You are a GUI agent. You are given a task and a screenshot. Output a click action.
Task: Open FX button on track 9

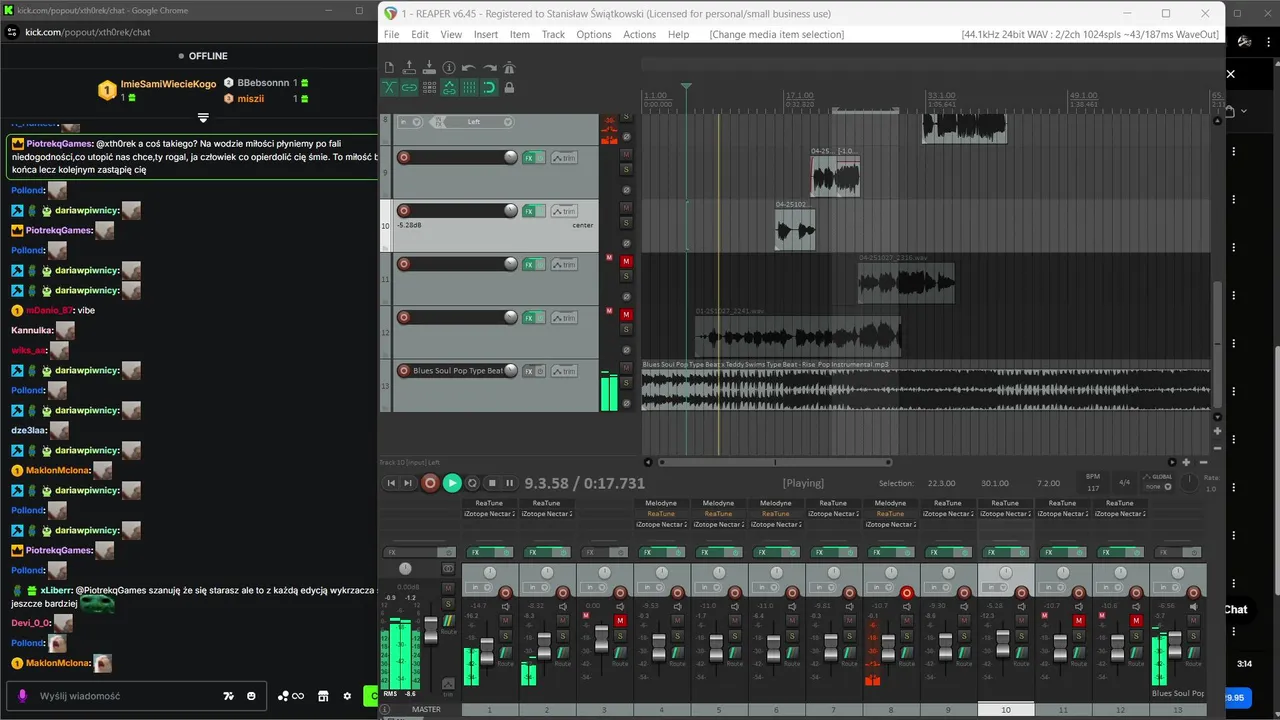tap(530, 158)
